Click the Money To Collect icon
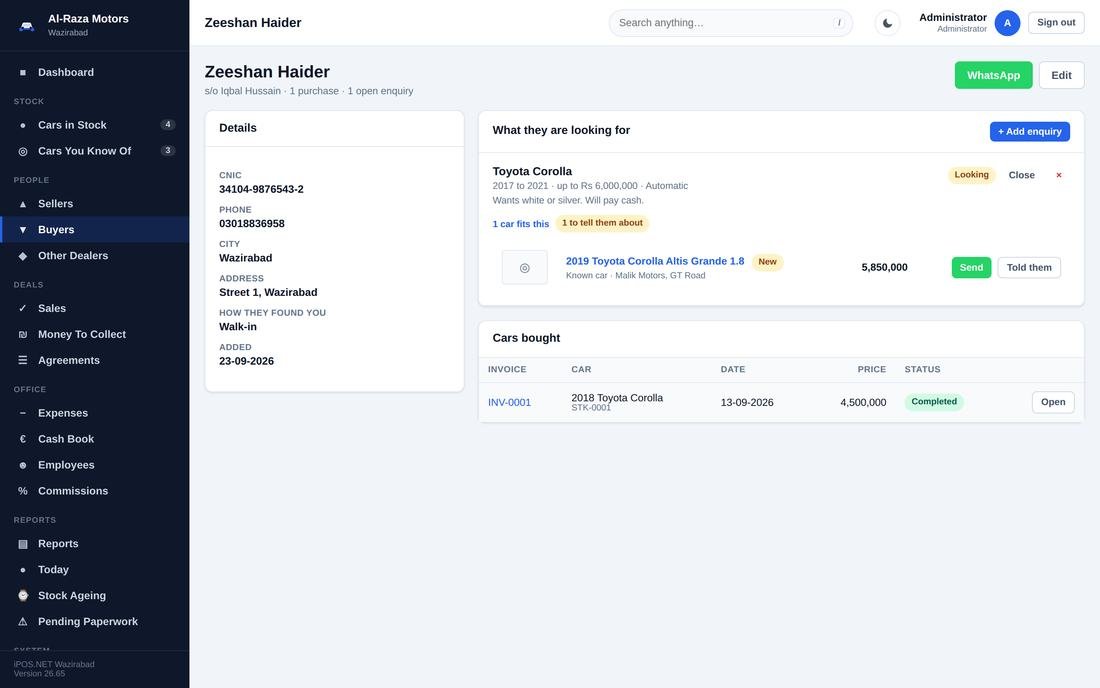1100x688 pixels. pos(22,334)
